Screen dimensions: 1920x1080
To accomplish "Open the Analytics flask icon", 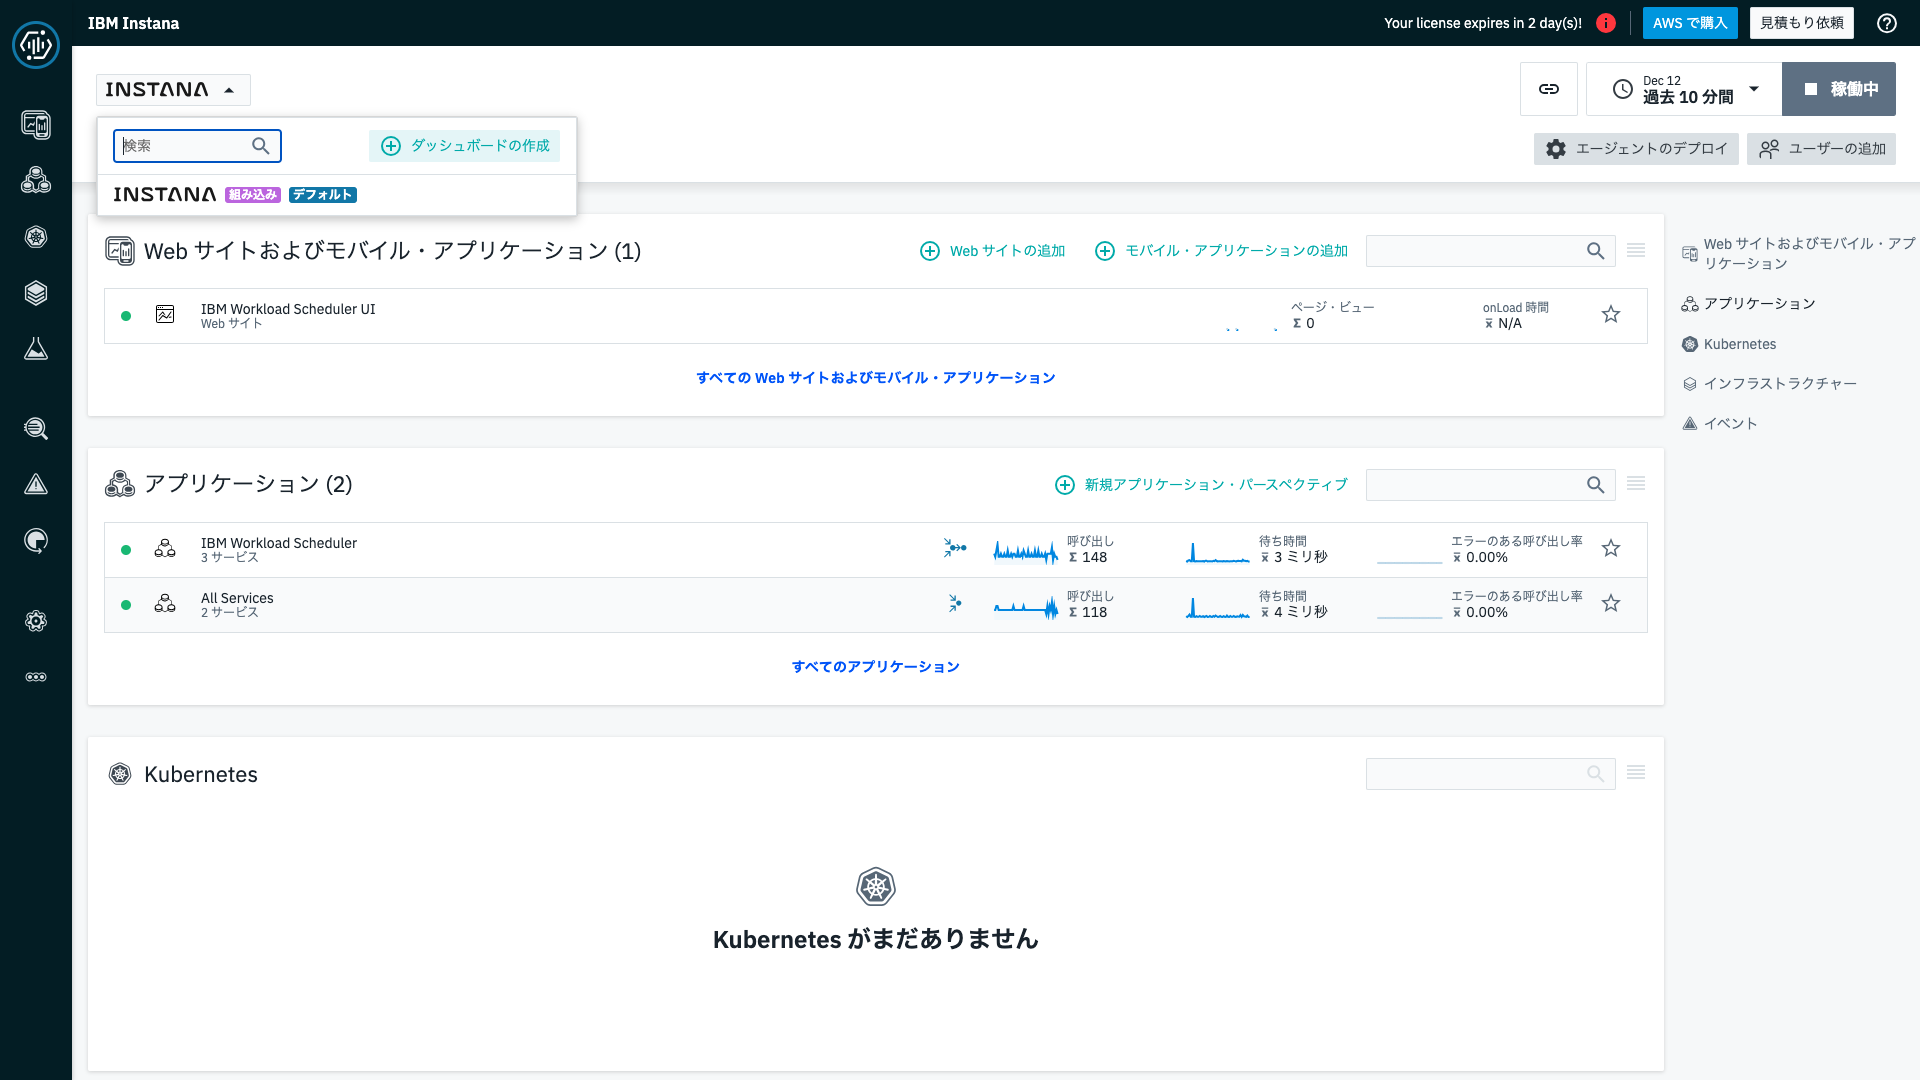I will (36, 349).
